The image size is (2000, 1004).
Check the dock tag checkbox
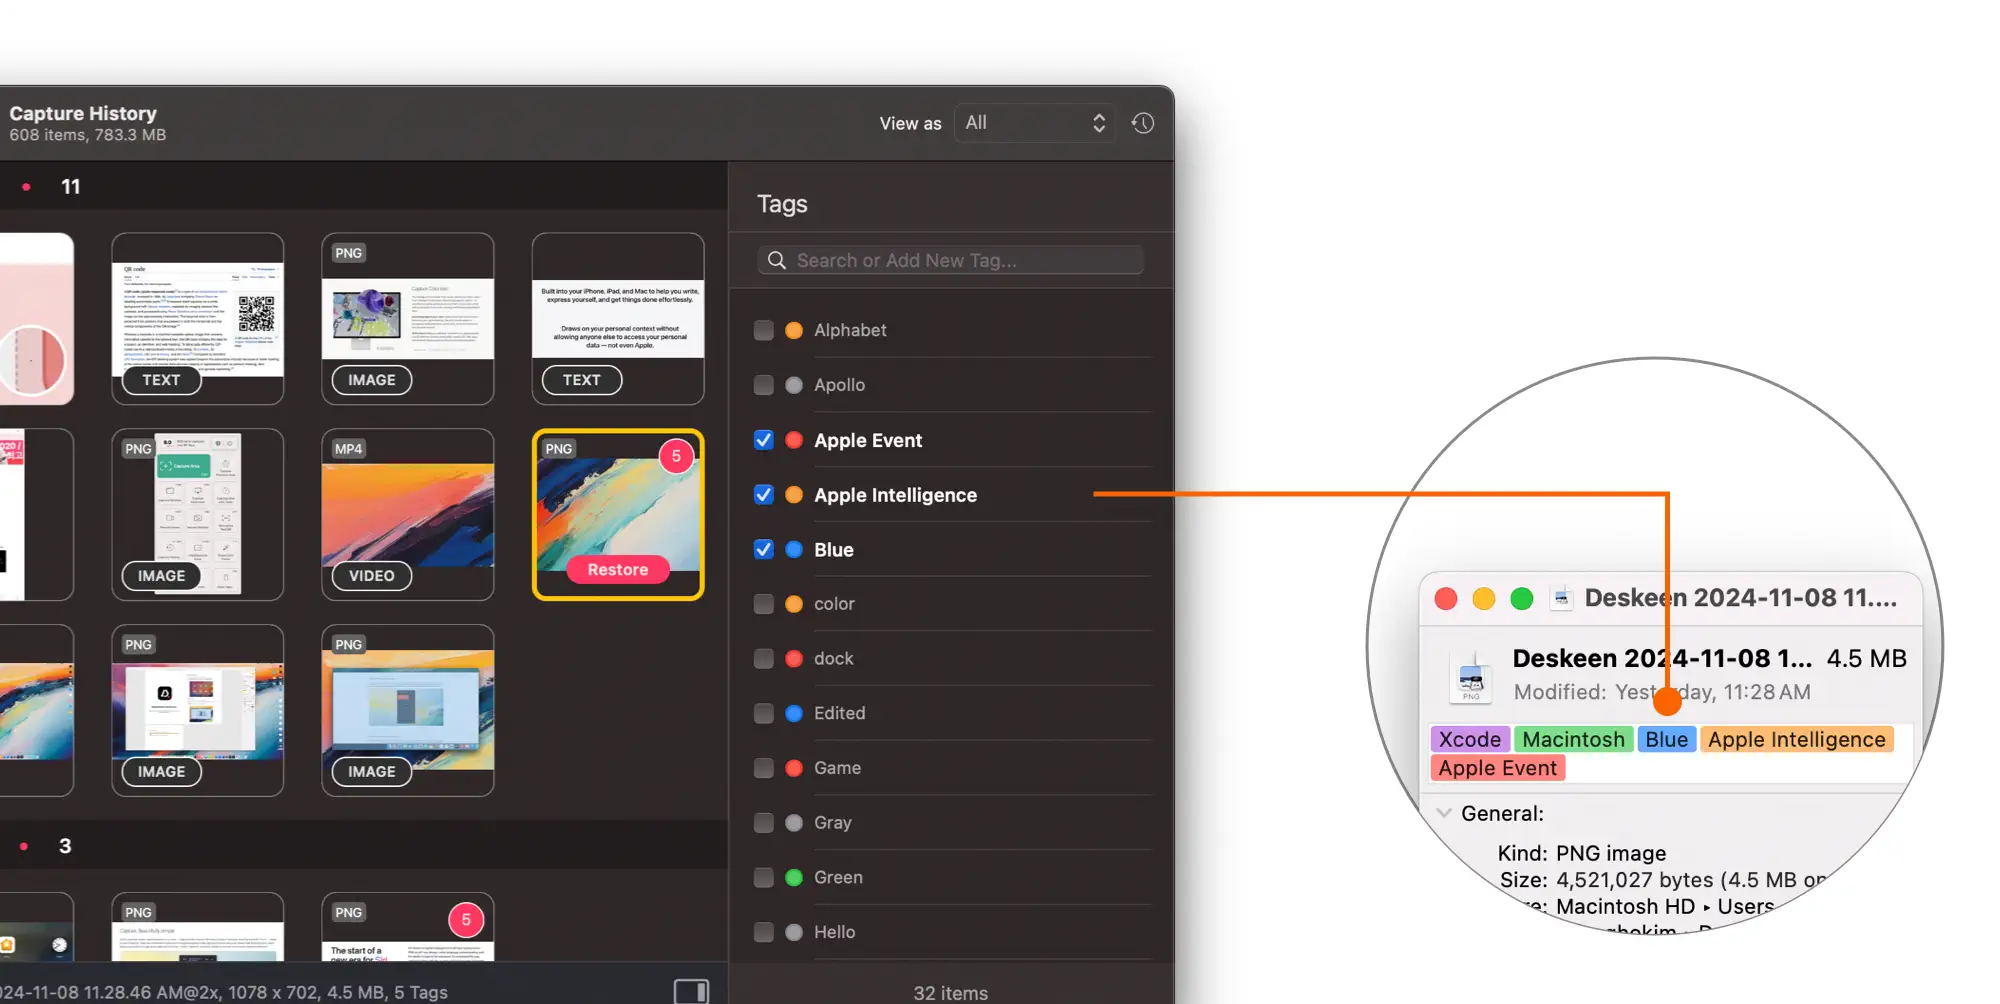(x=764, y=658)
